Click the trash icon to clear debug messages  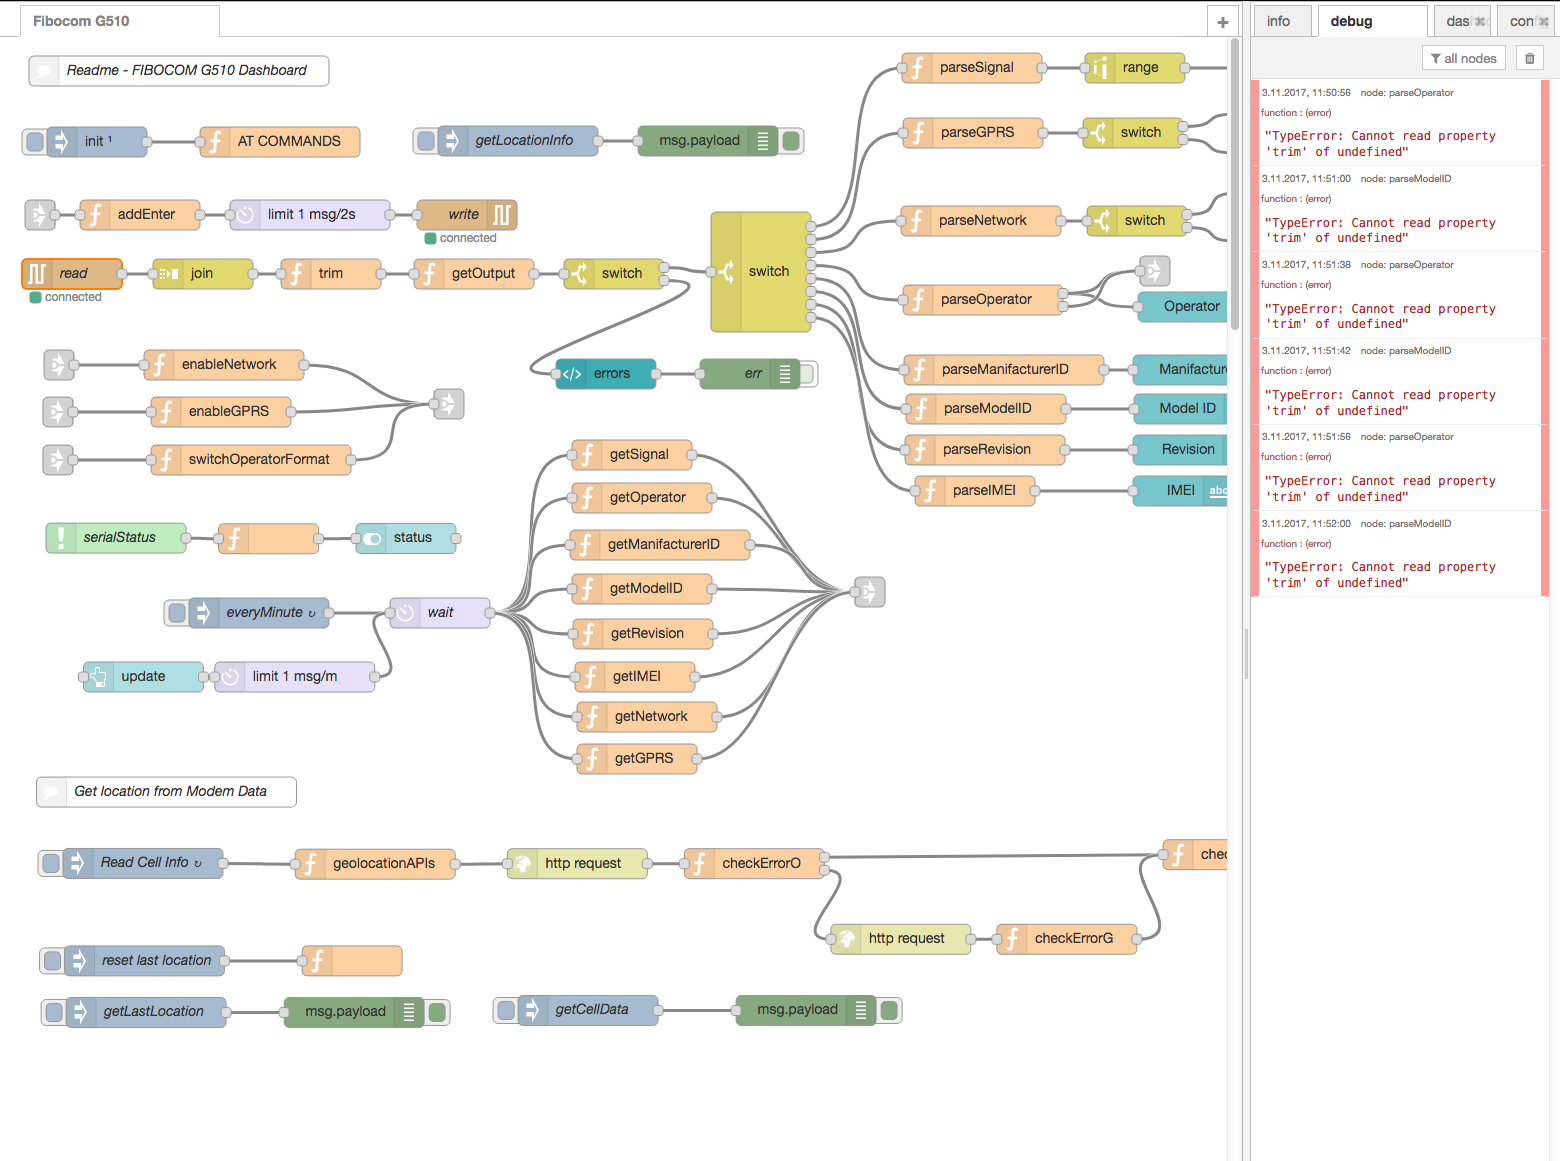[x=1529, y=58]
